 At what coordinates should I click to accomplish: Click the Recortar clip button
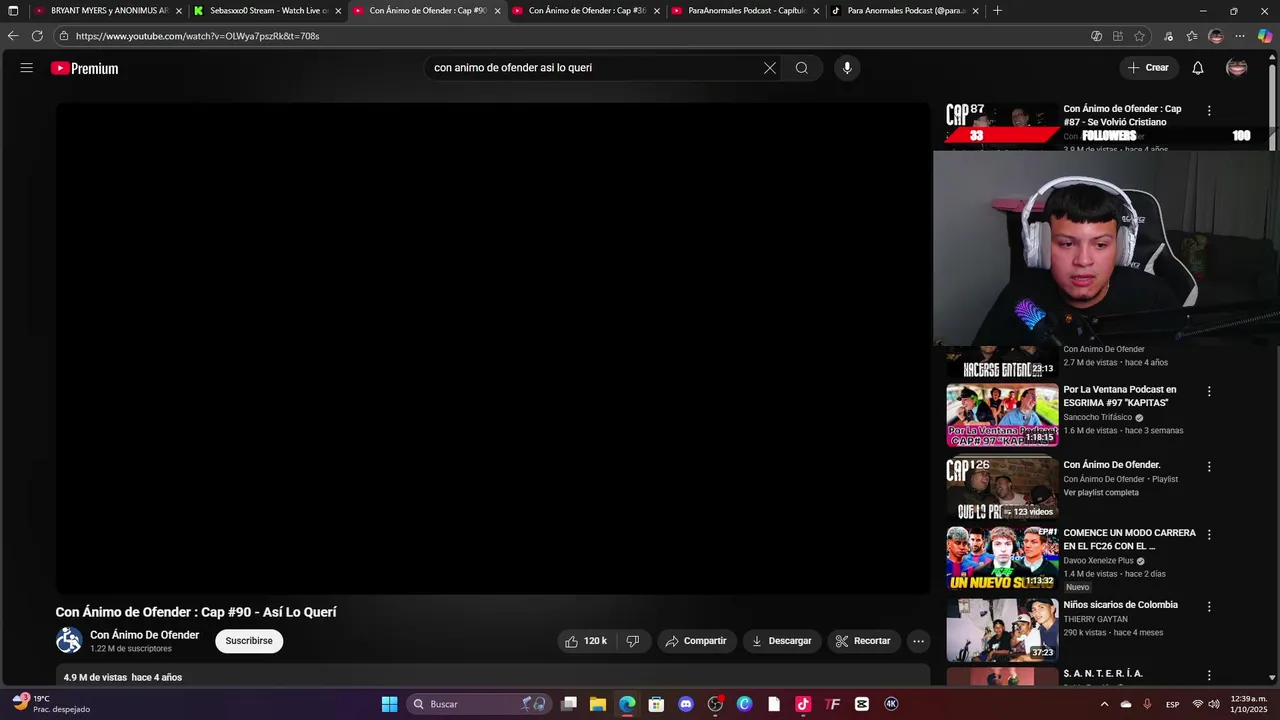pyautogui.click(x=863, y=641)
